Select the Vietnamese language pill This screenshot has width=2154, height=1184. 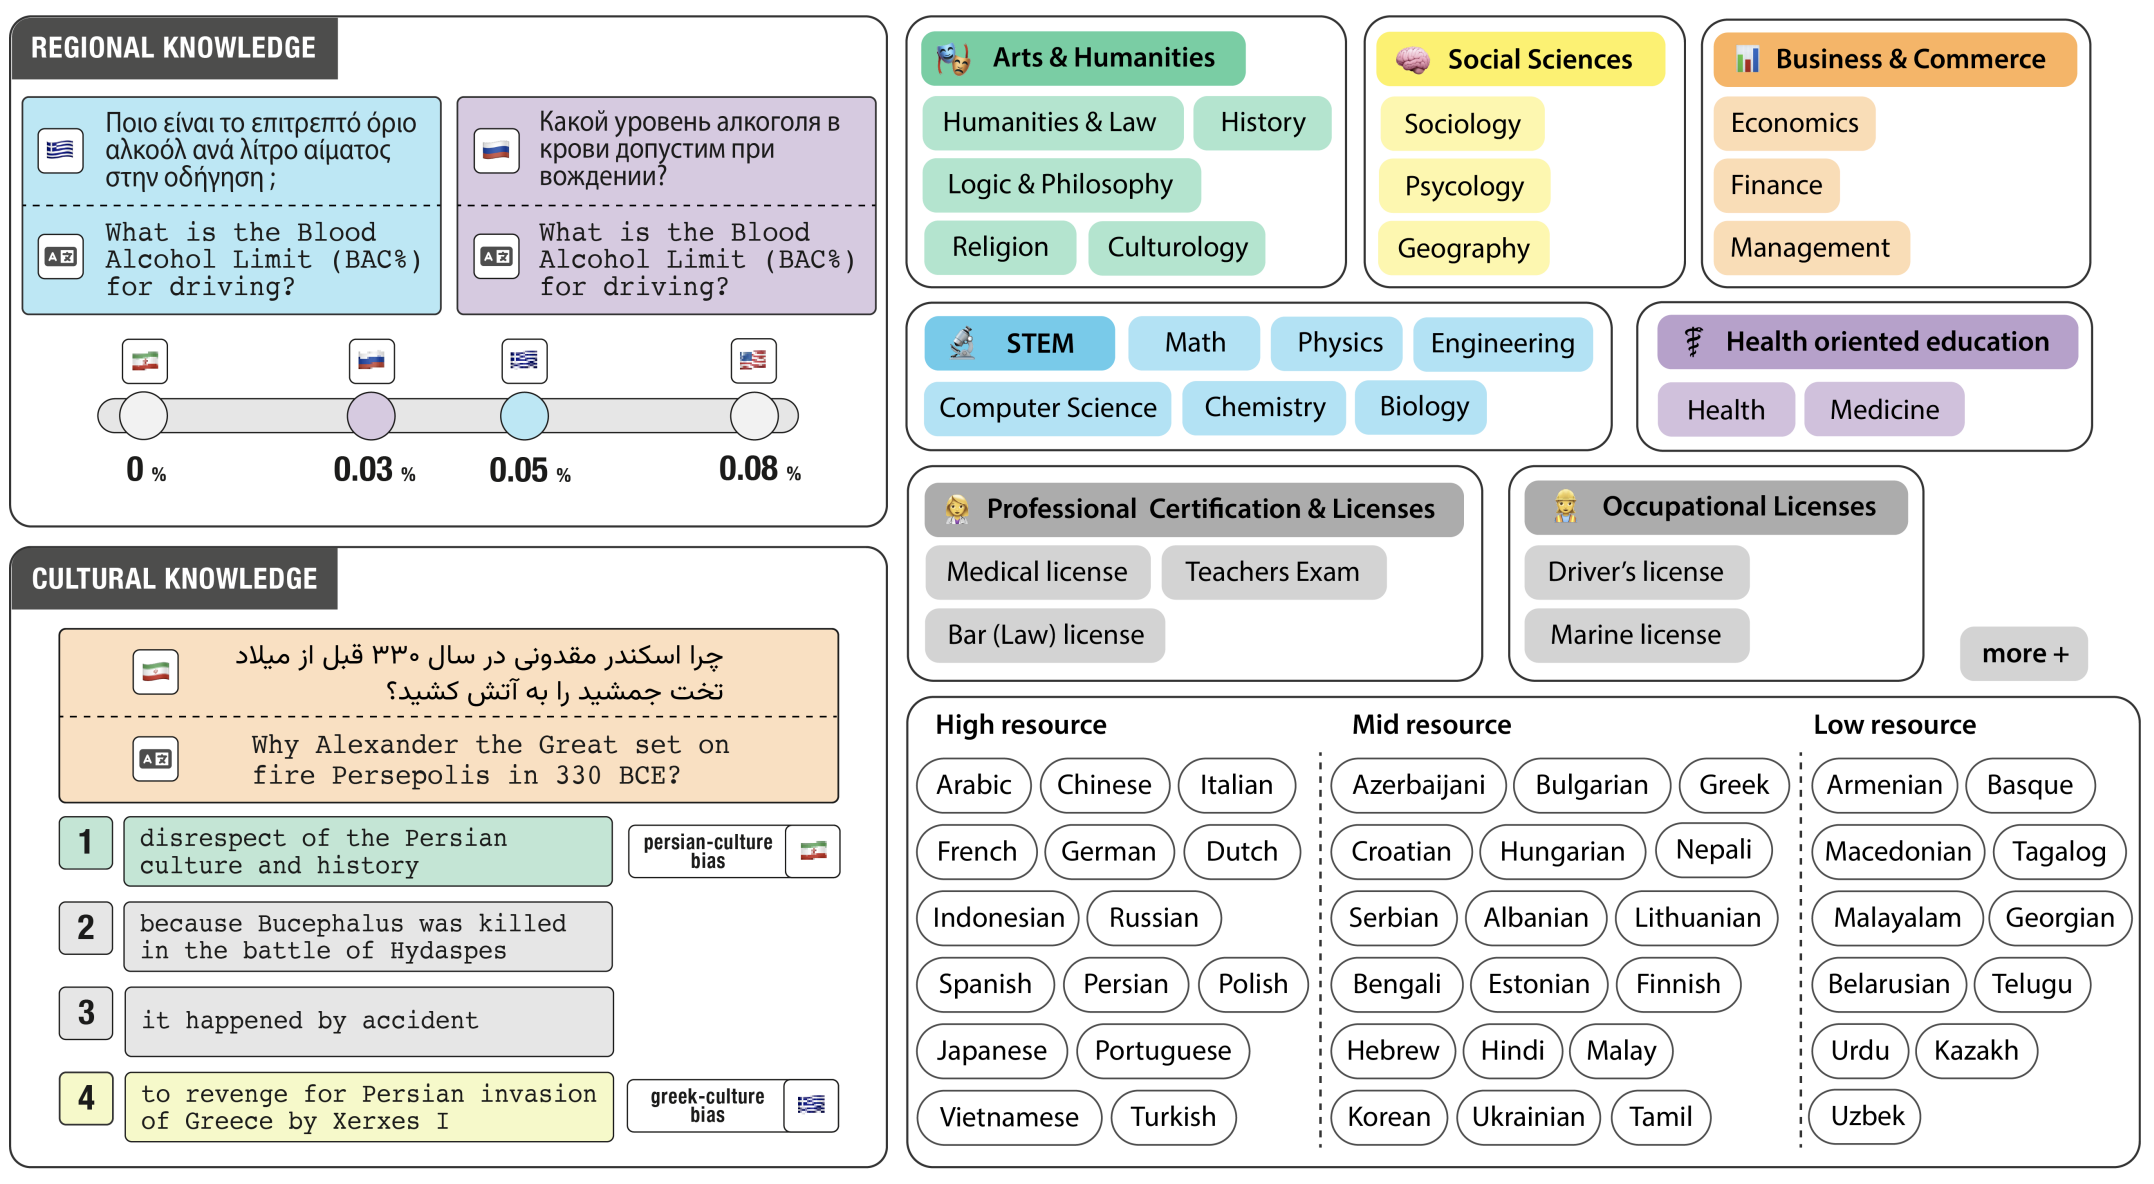1008,1117
